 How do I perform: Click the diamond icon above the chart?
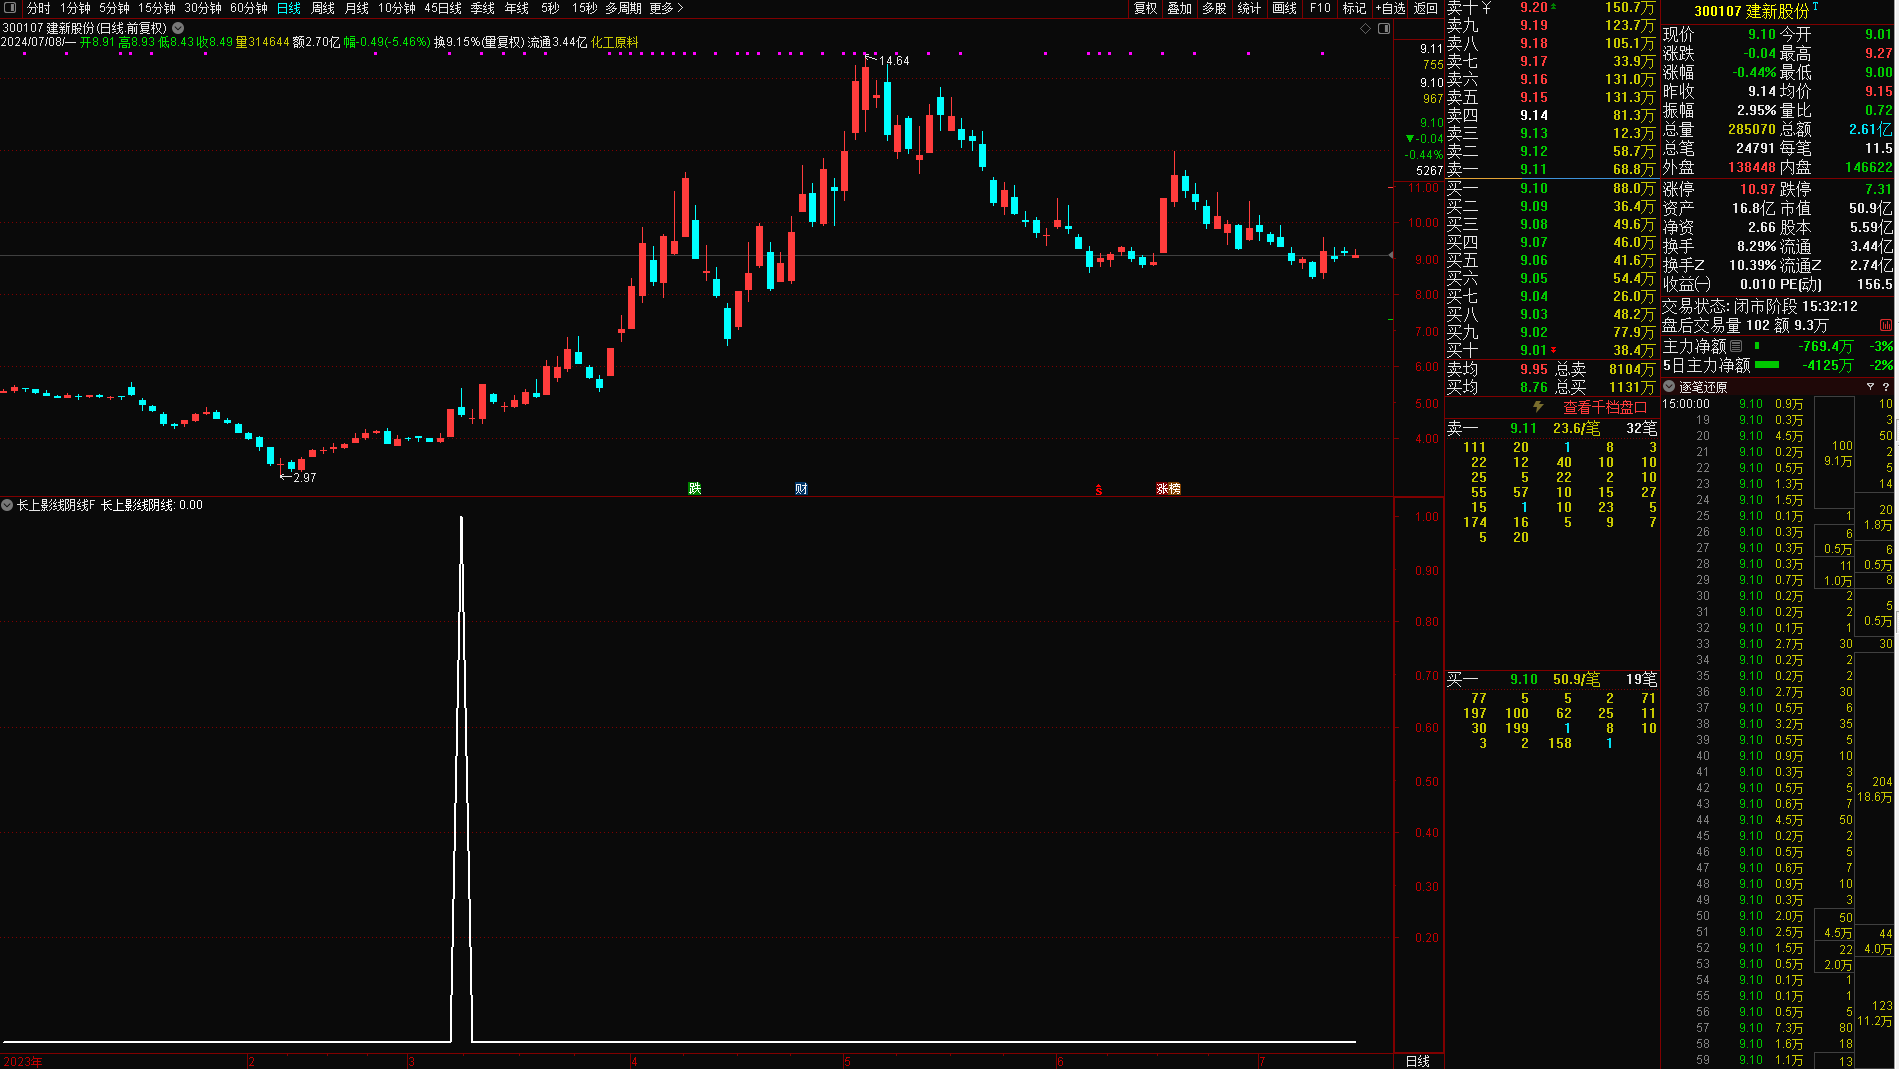coord(1366,29)
